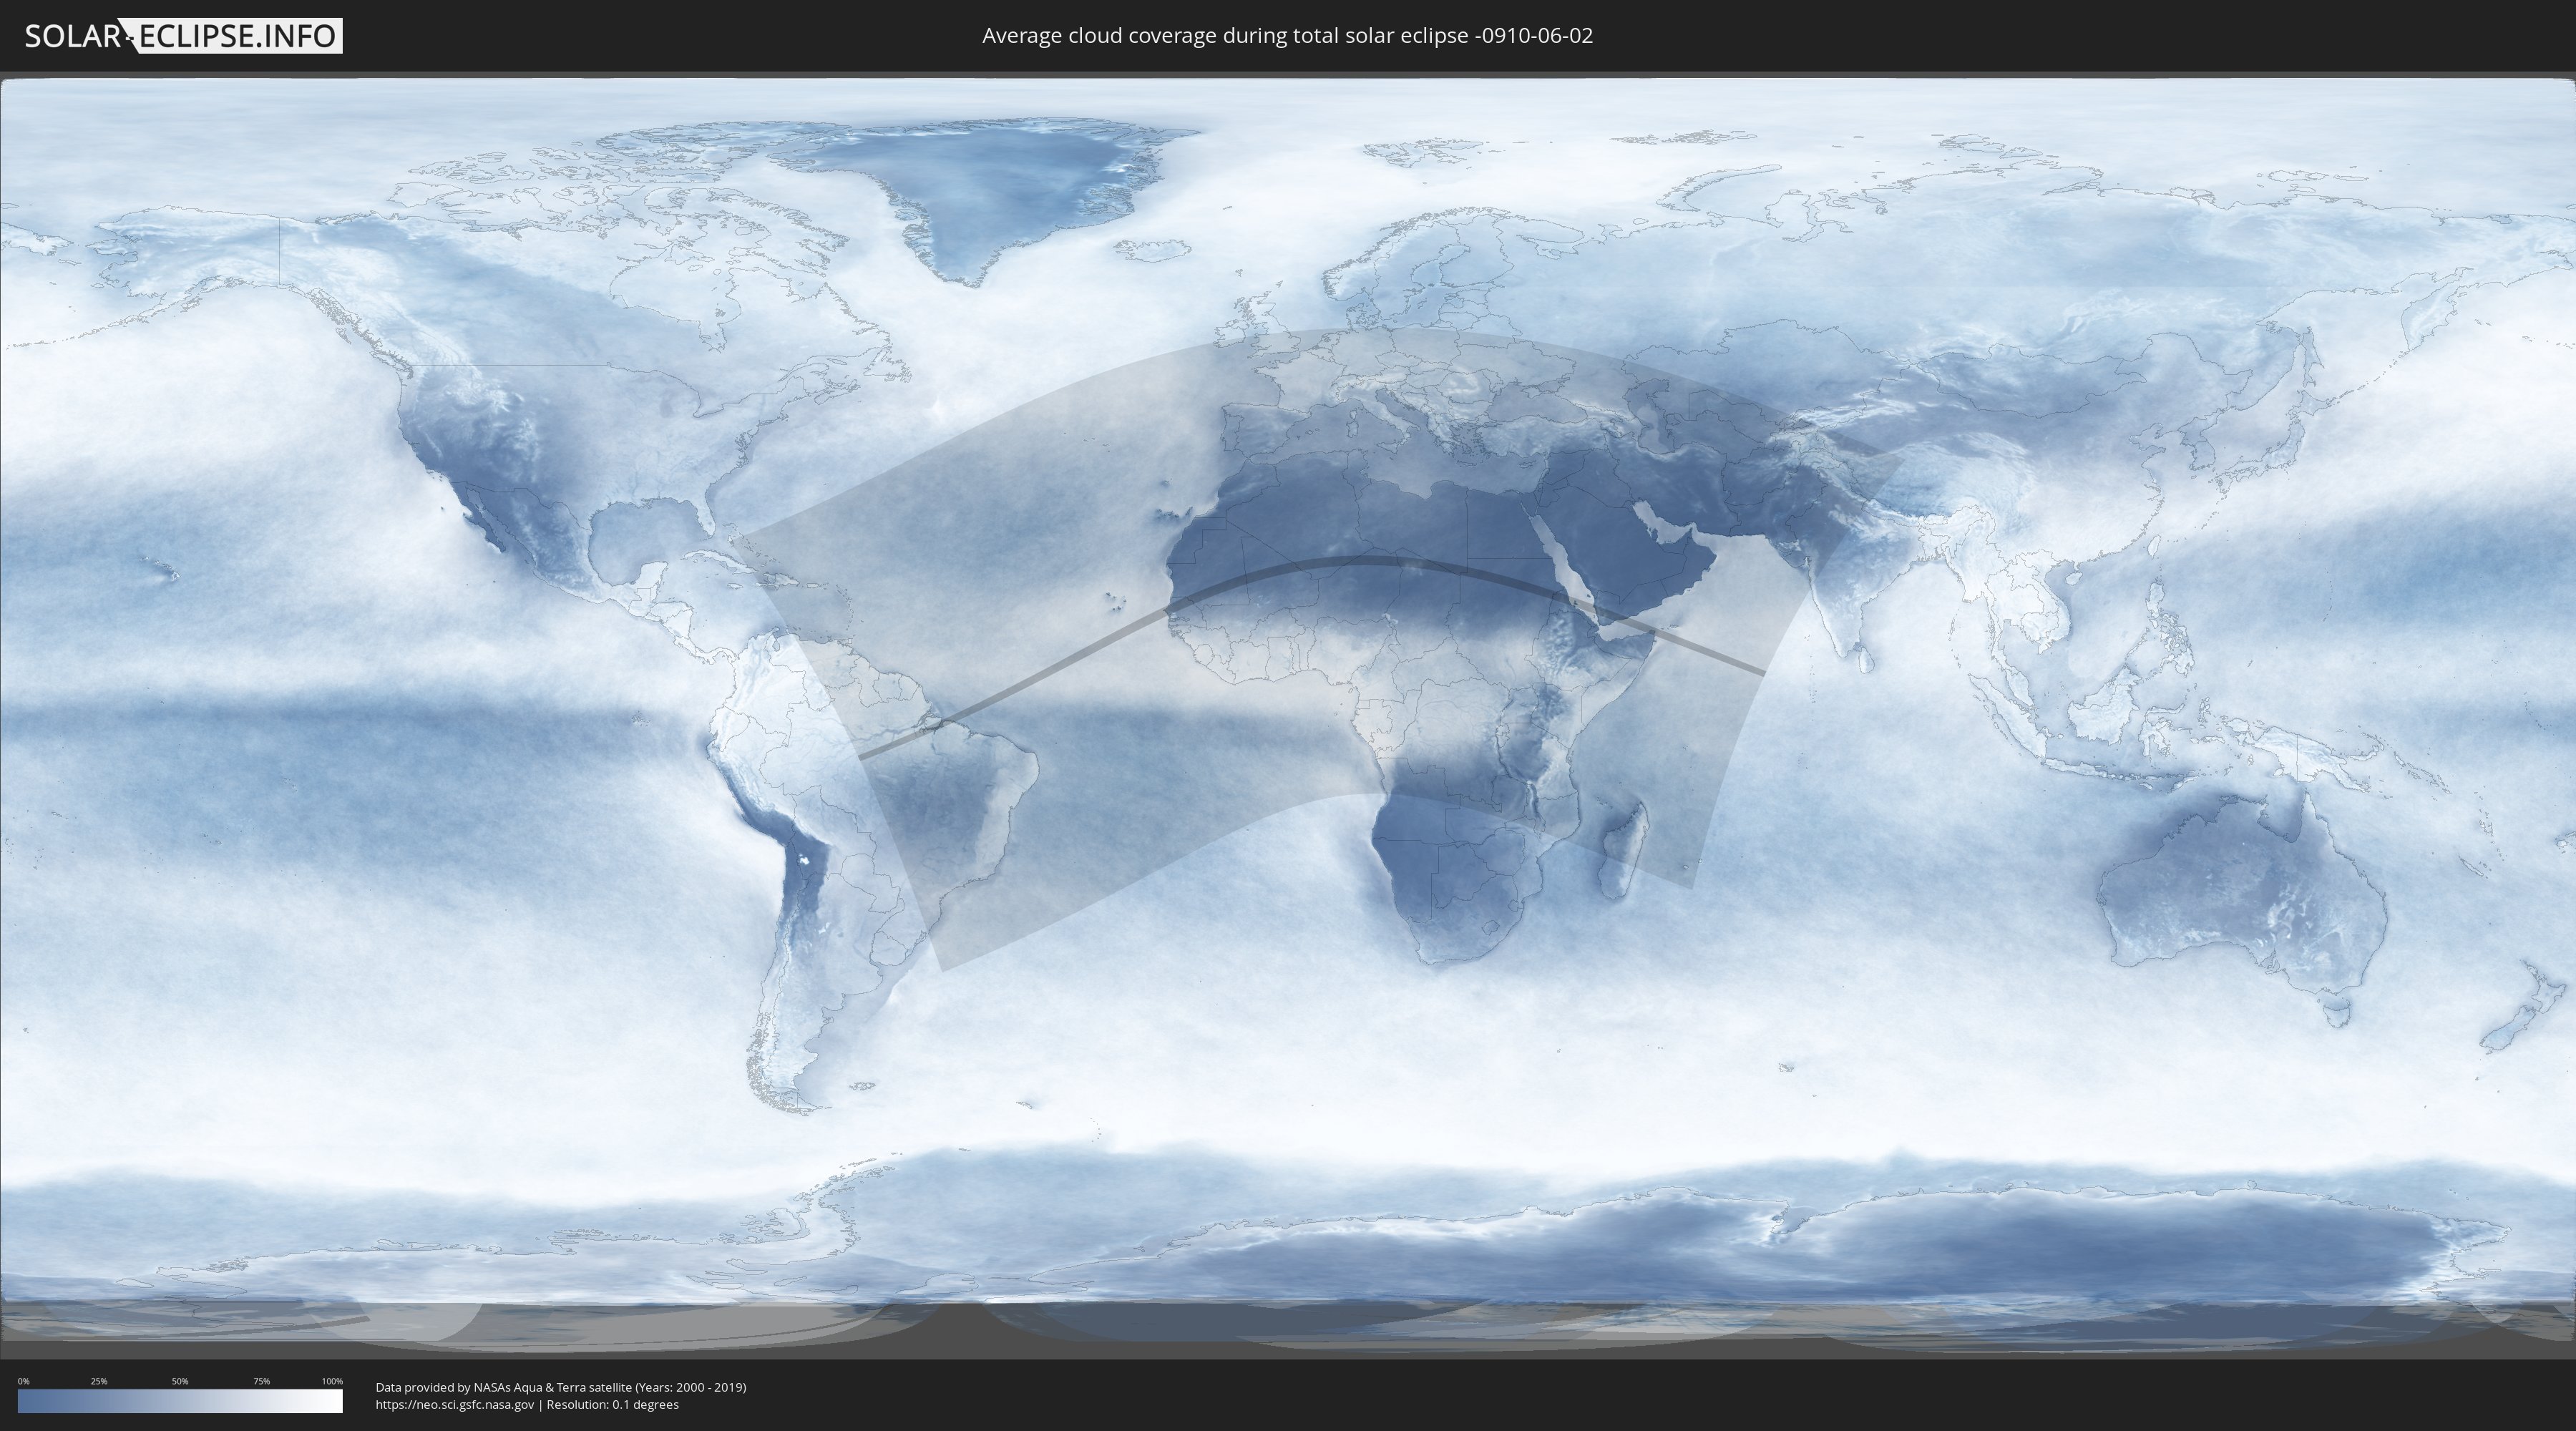The height and width of the screenshot is (1431, 2576).
Task: Click the SOLAR-ECLIPSE.INFO logo
Action: 182,36
